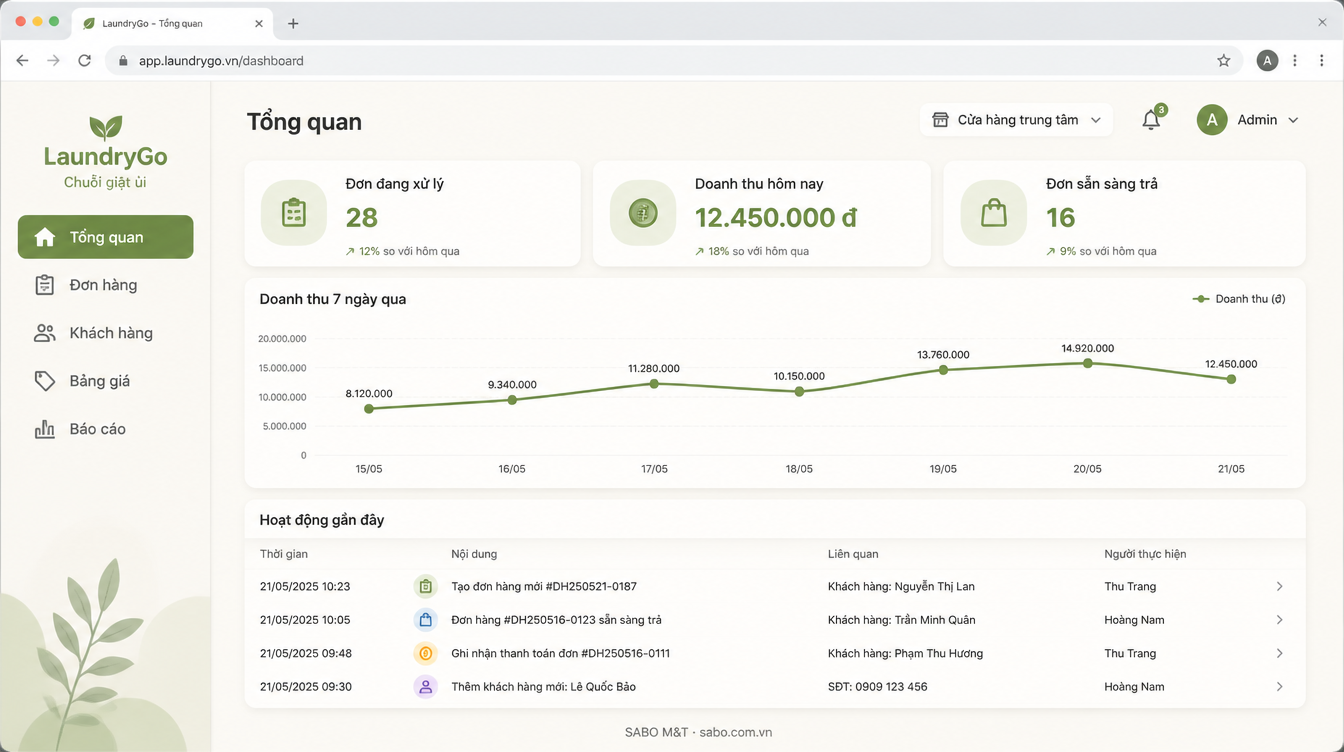Open the Tổng quan sidebar item
The height and width of the screenshot is (752, 1344).
[x=105, y=237]
